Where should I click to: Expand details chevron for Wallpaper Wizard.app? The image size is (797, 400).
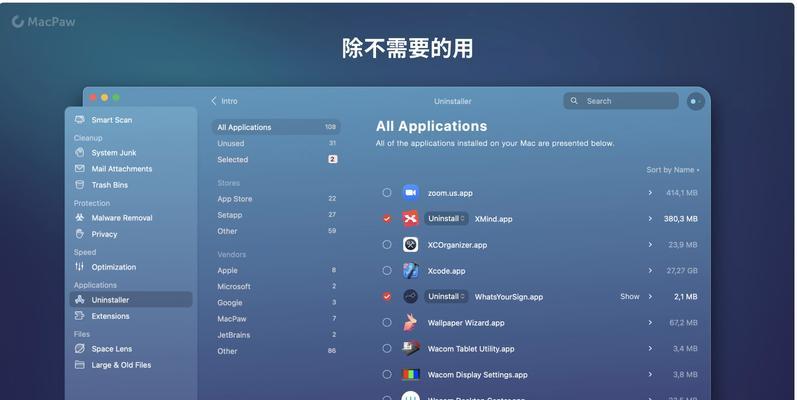point(650,322)
